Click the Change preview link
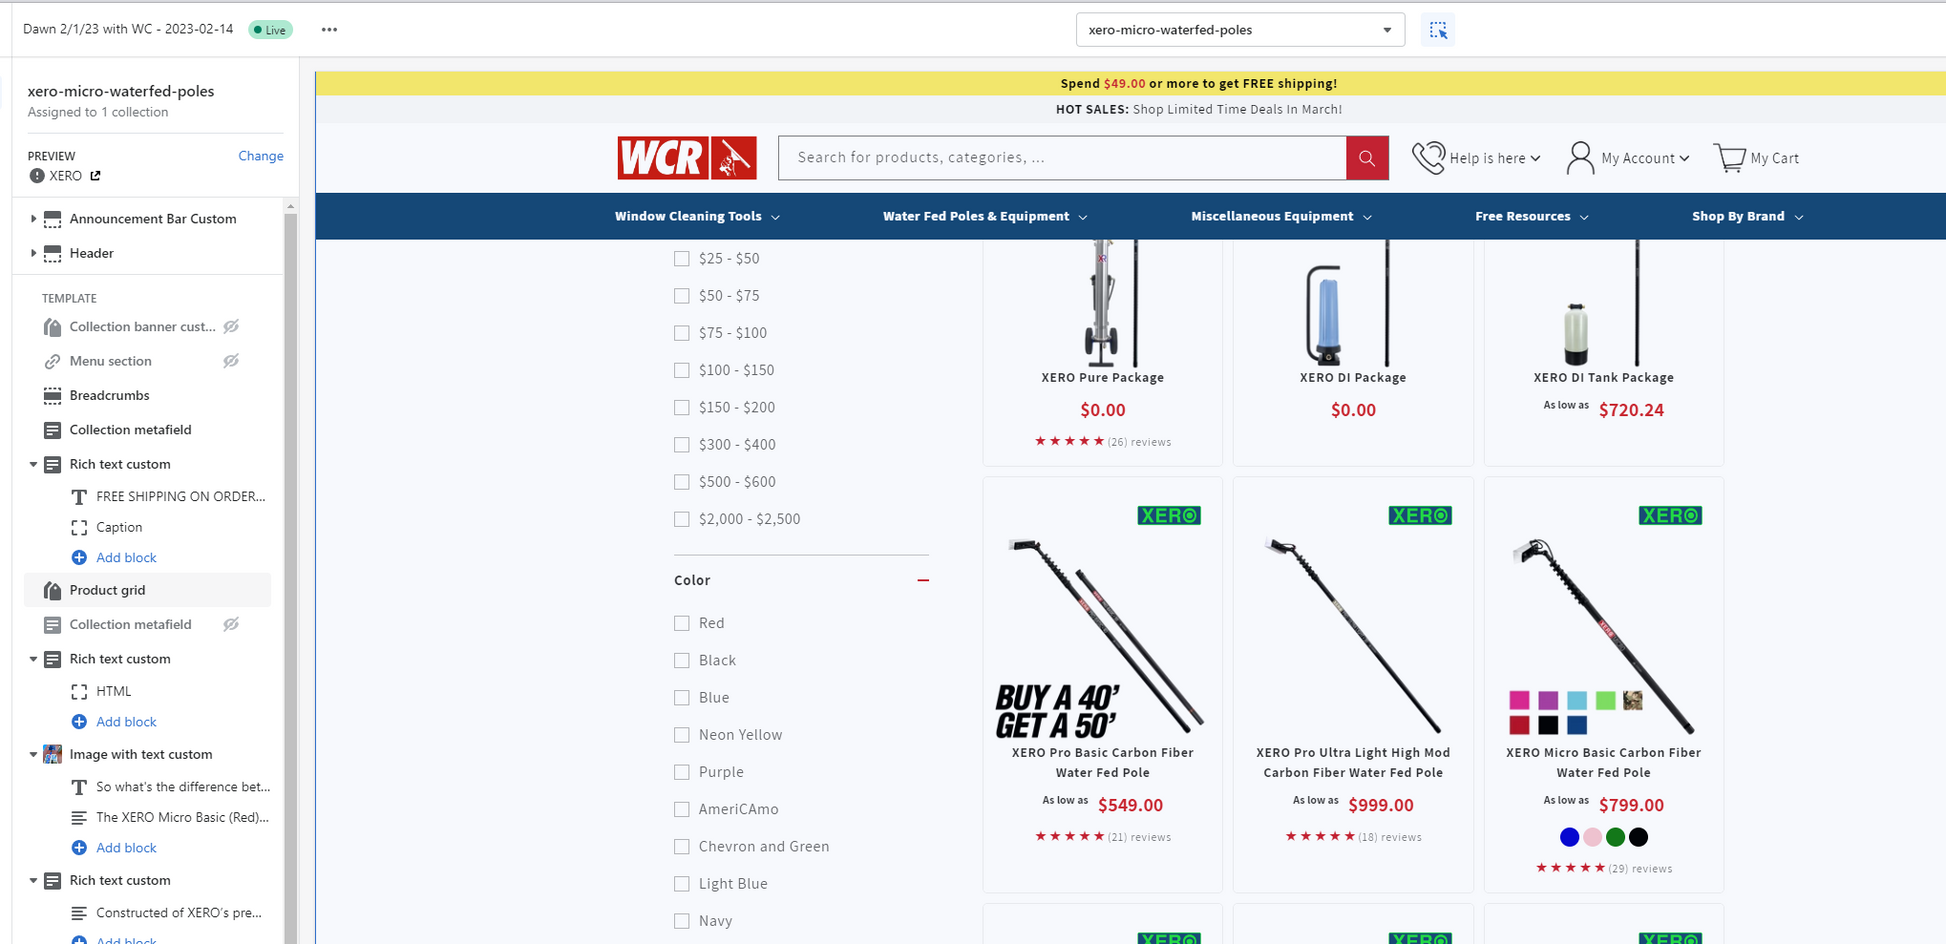 [261, 156]
